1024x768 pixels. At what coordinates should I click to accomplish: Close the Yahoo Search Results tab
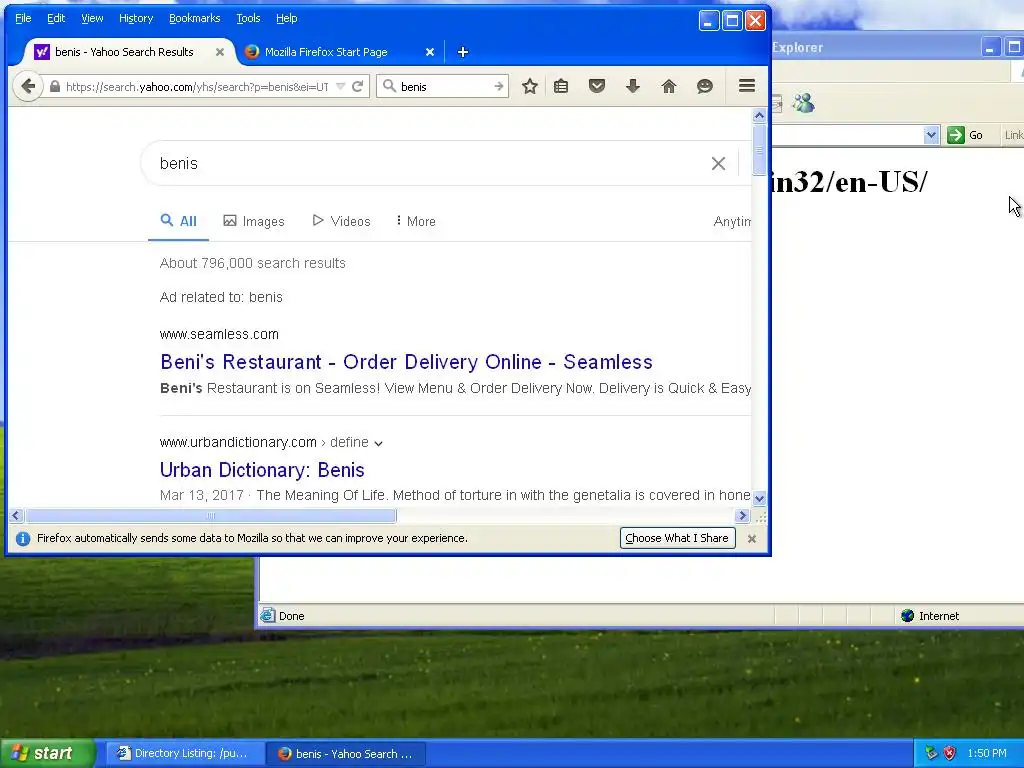pos(220,52)
